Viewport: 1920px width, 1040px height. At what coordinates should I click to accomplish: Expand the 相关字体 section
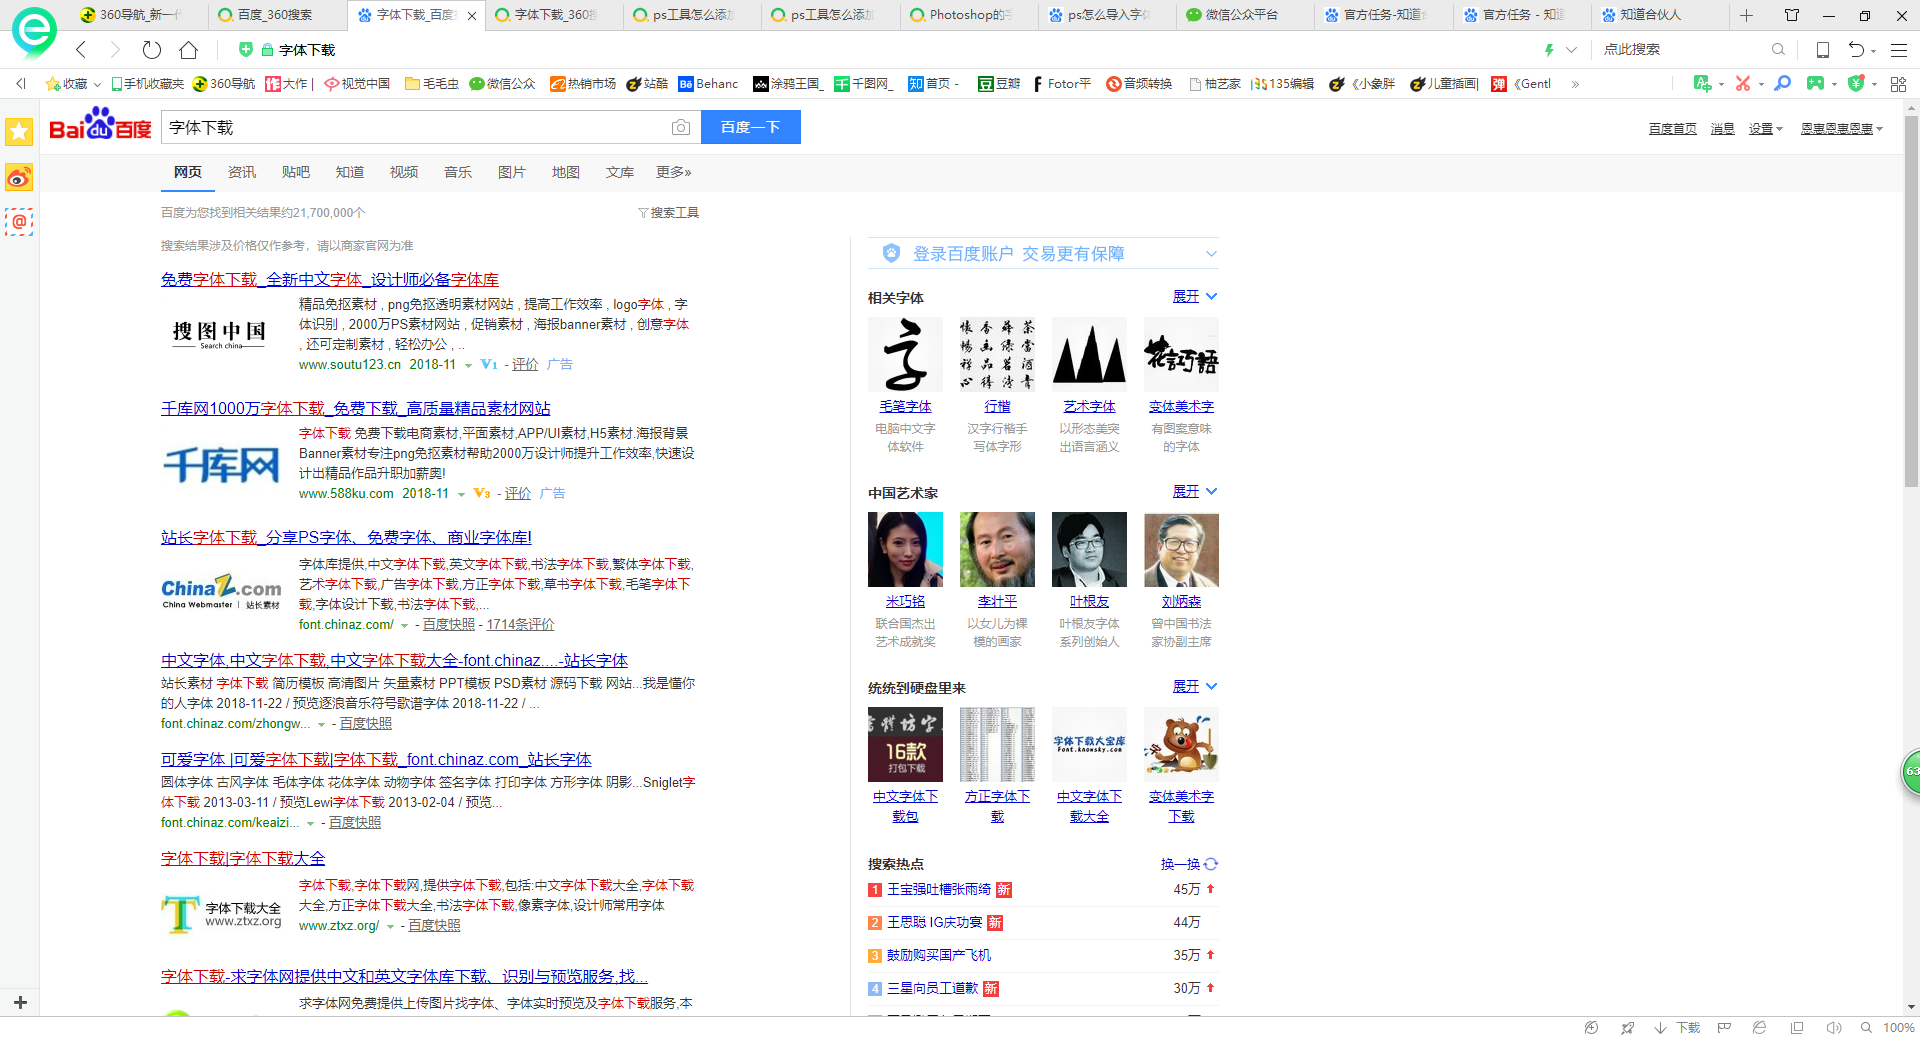pos(1195,297)
